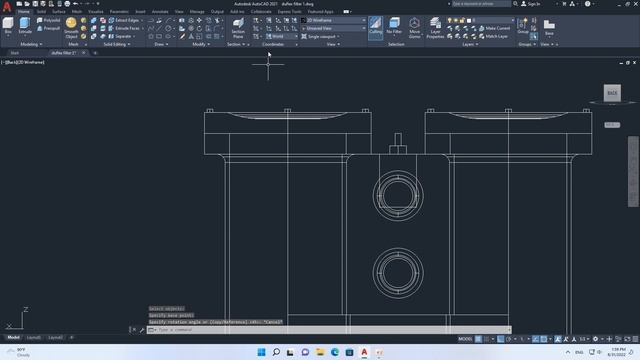Switch to the Layout1 tab
The width and height of the screenshot is (640, 360).
click(x=33, y=338)
